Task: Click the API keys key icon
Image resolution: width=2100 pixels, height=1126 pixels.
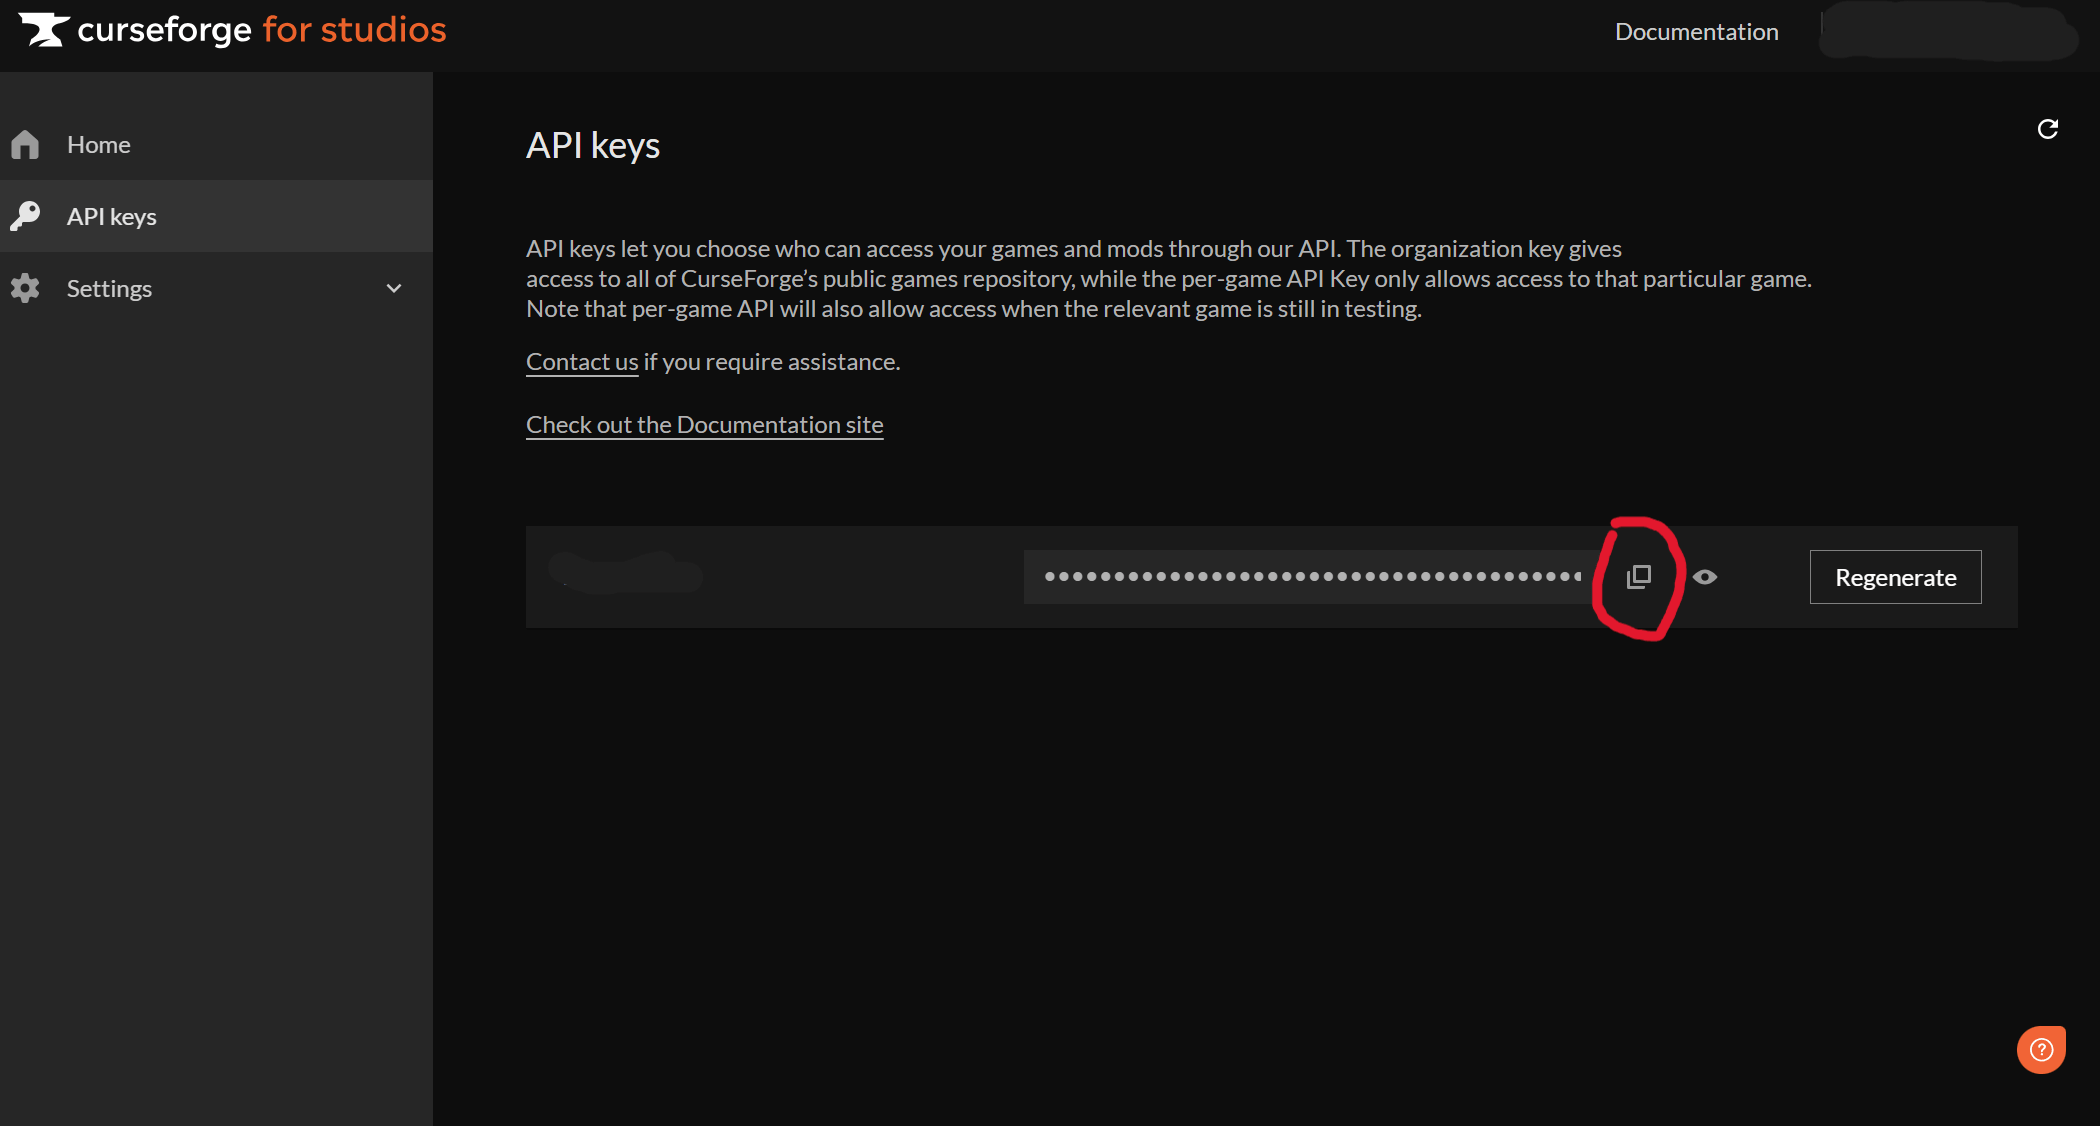Action: coord(26,216)
